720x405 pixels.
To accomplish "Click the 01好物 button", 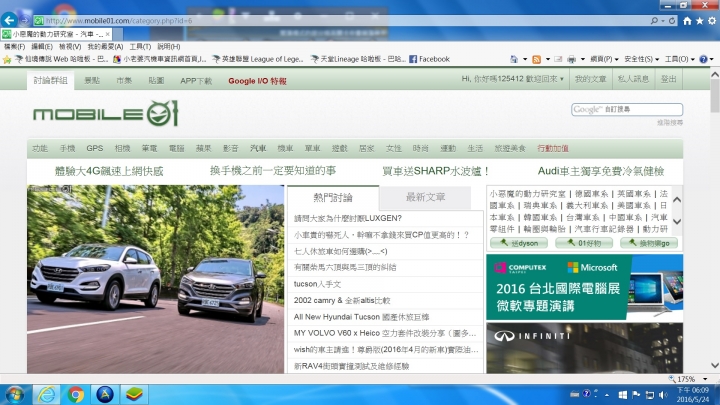I will coord(584,243).
